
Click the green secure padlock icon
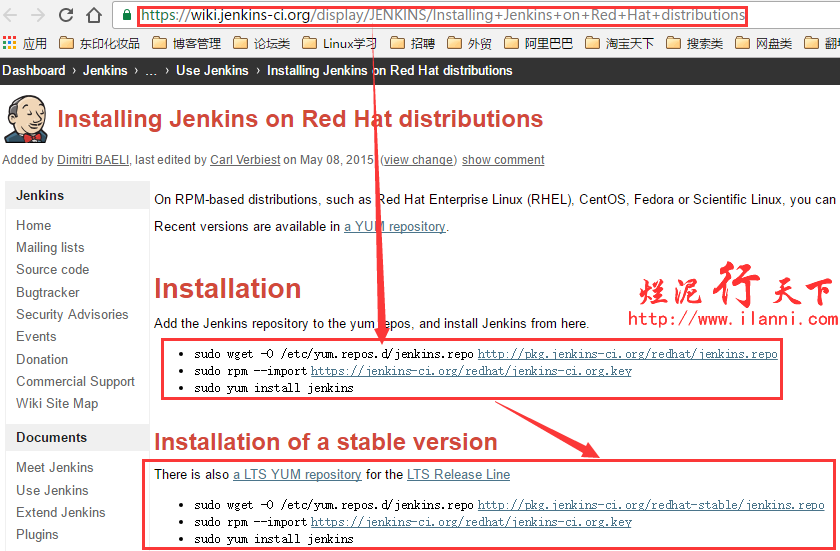pos(127,15)
